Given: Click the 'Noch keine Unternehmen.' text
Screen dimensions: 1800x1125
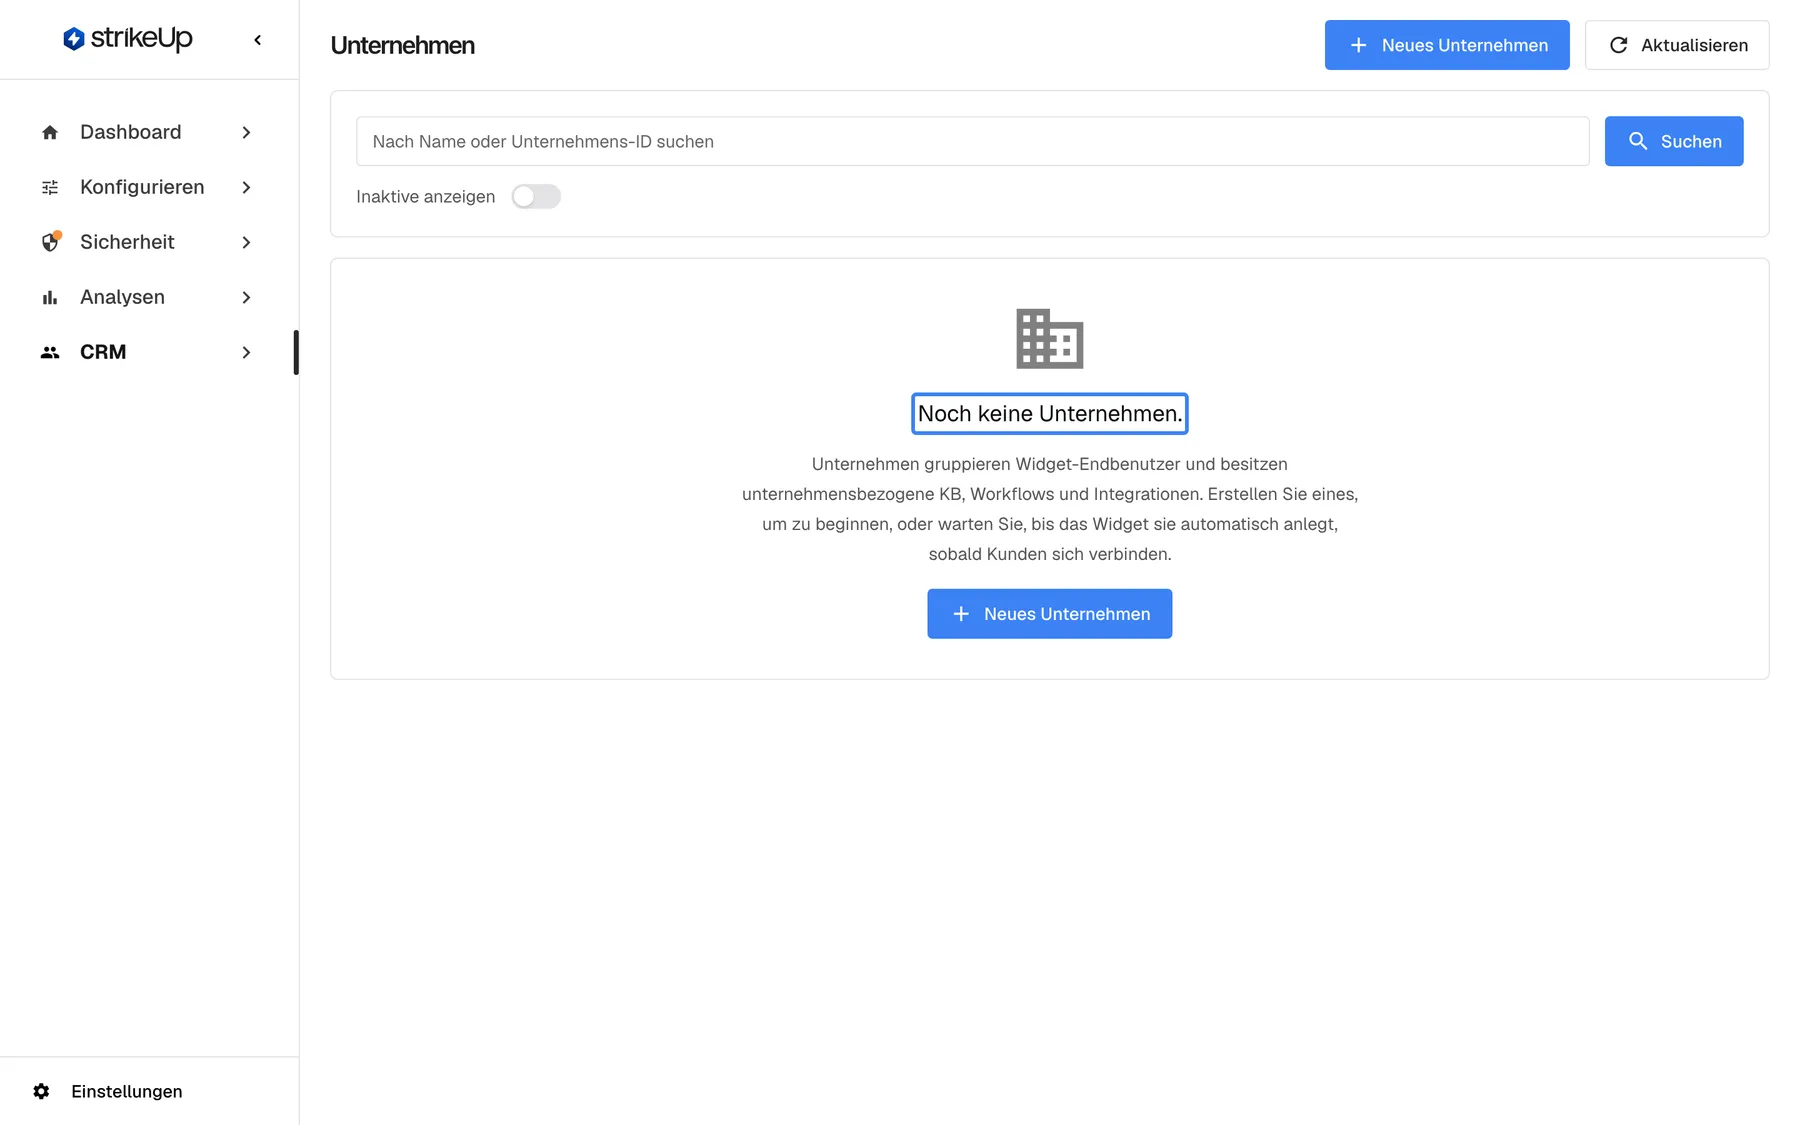Looking at the screenshot, I should coord(1050,414).
